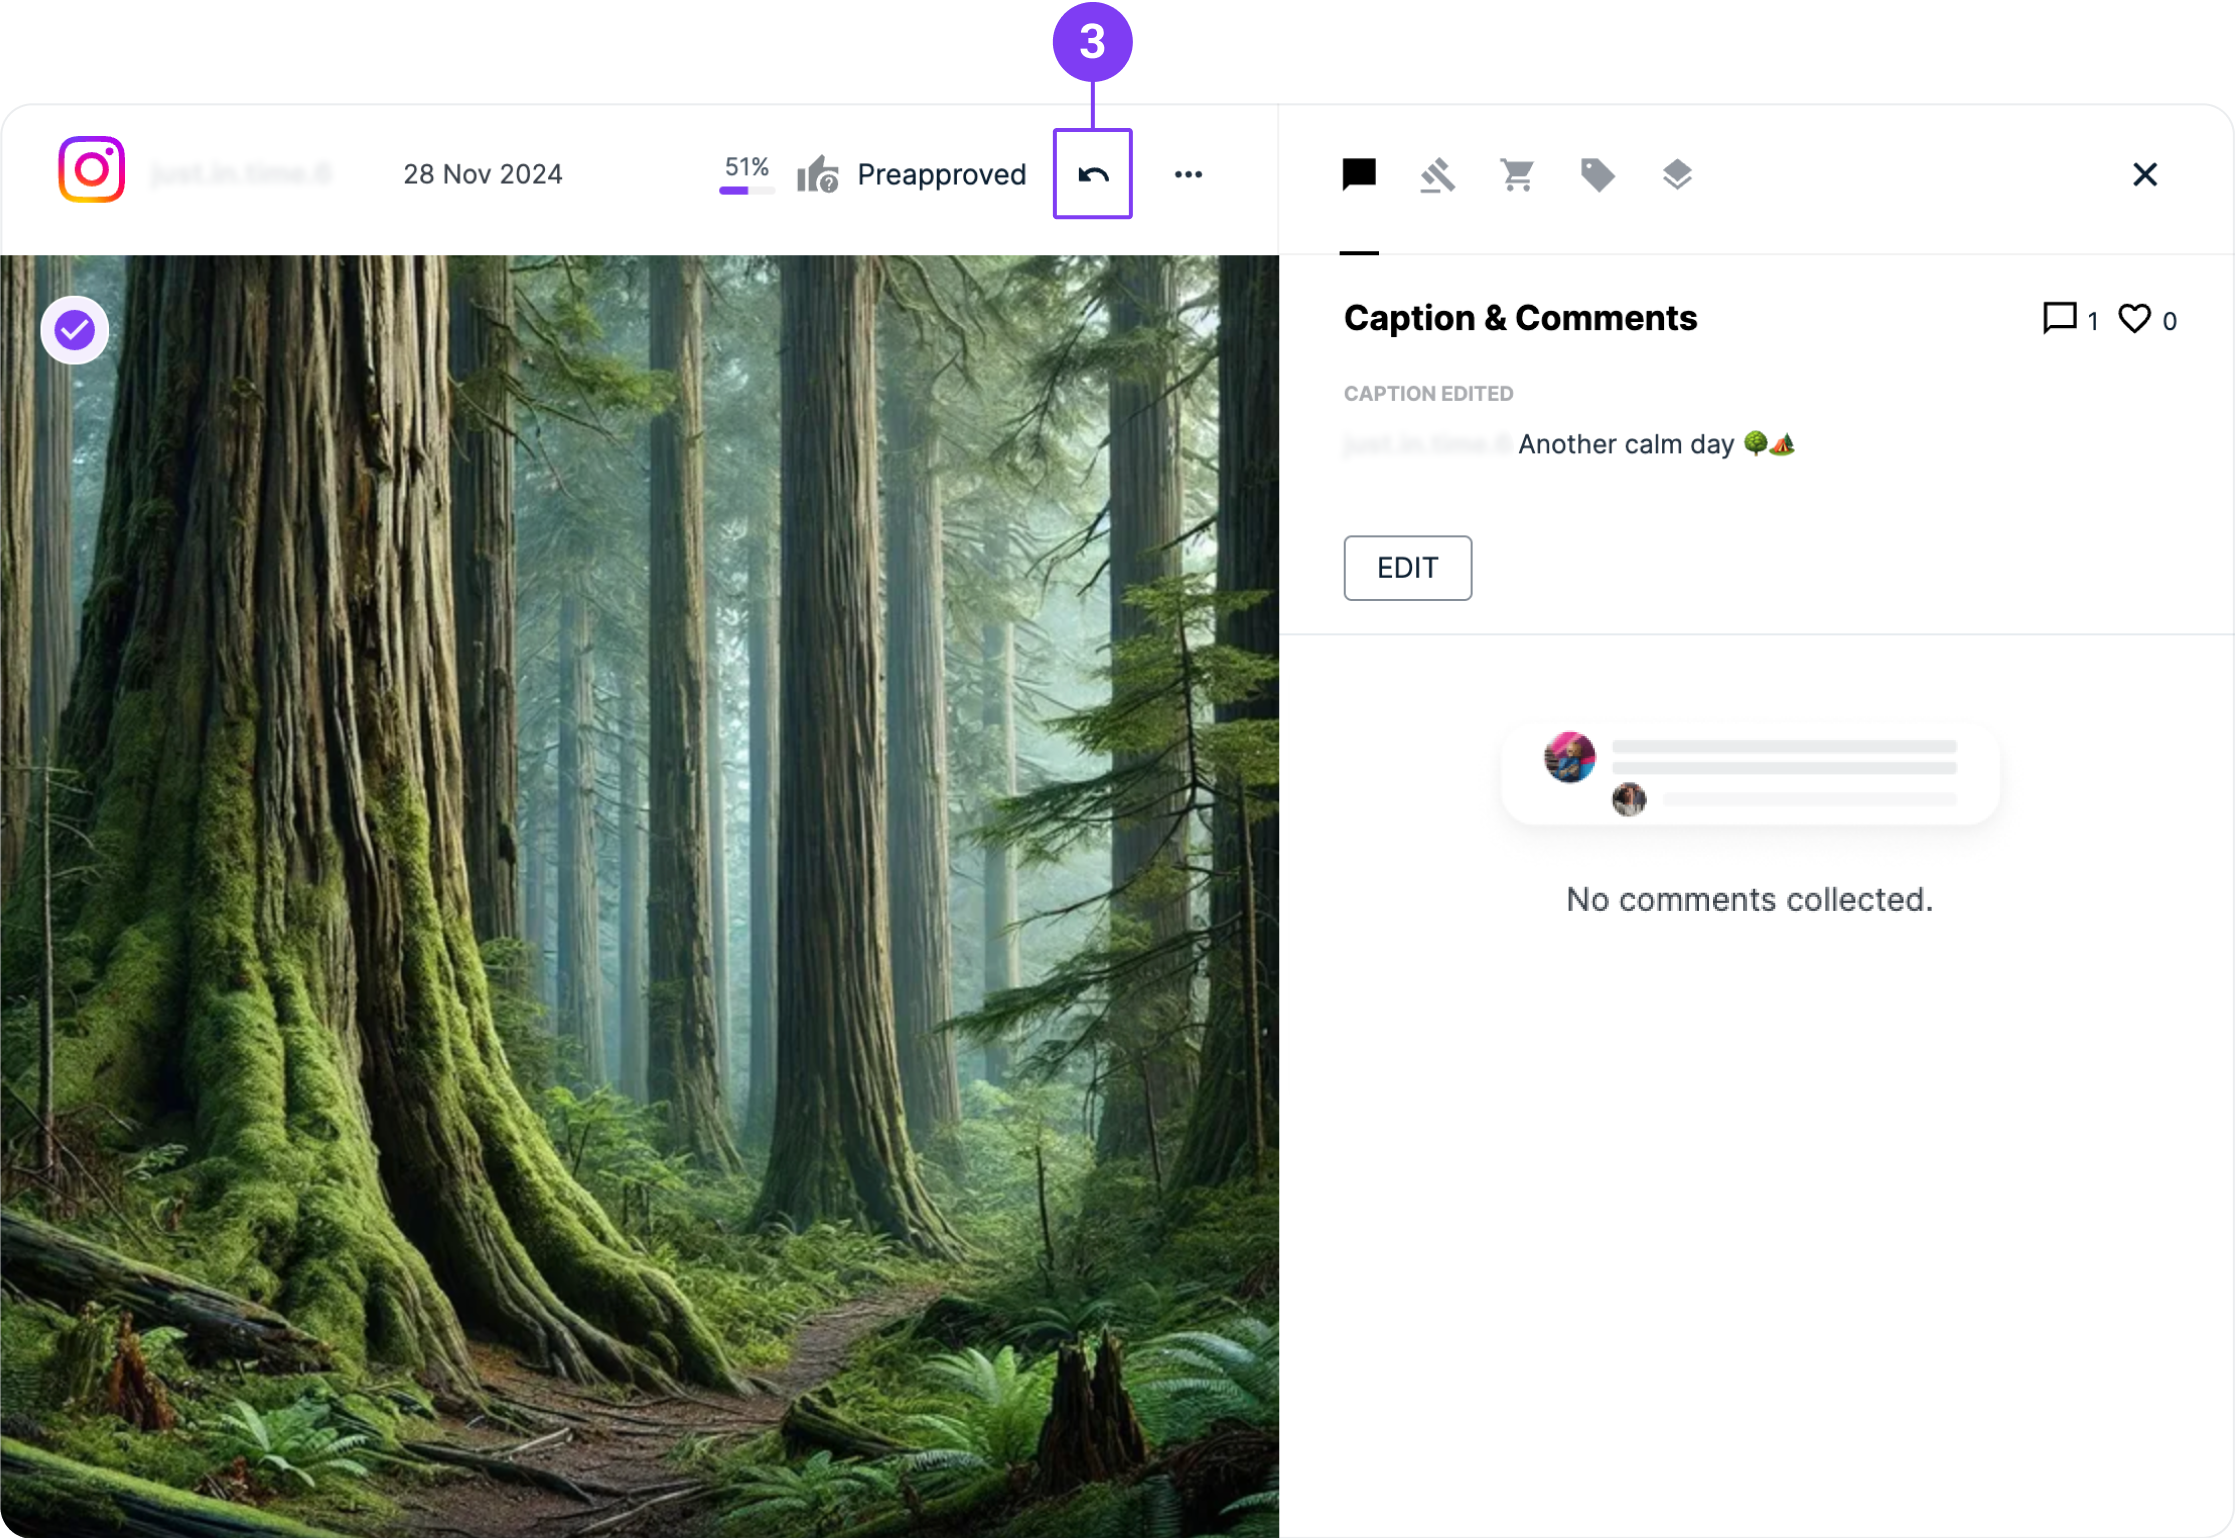Toggle the purple selection checkmark on image
The width and height of the screenshot is (2235, 1538).
pyautogui.click(x=75, y=330)
